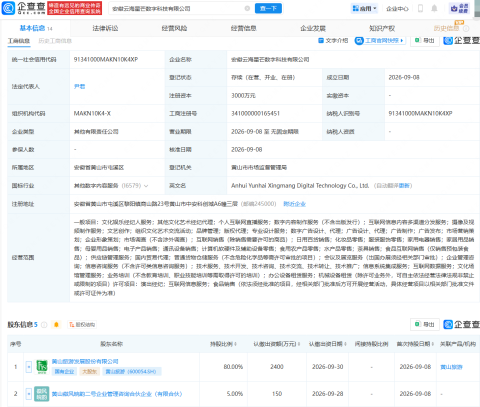This screenshot has height=407, width=480.
Task: Select the 历史工商信息 sub-tab
Action: 55,41
